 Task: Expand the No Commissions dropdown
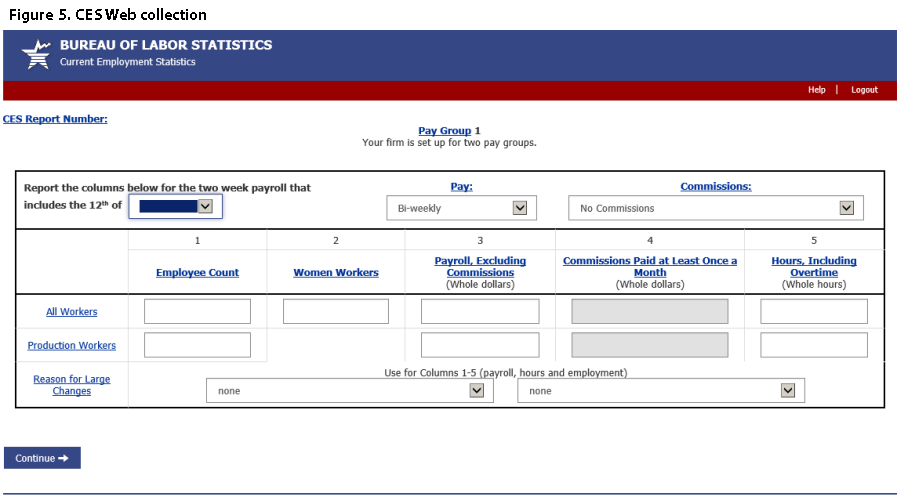(716, 208)
